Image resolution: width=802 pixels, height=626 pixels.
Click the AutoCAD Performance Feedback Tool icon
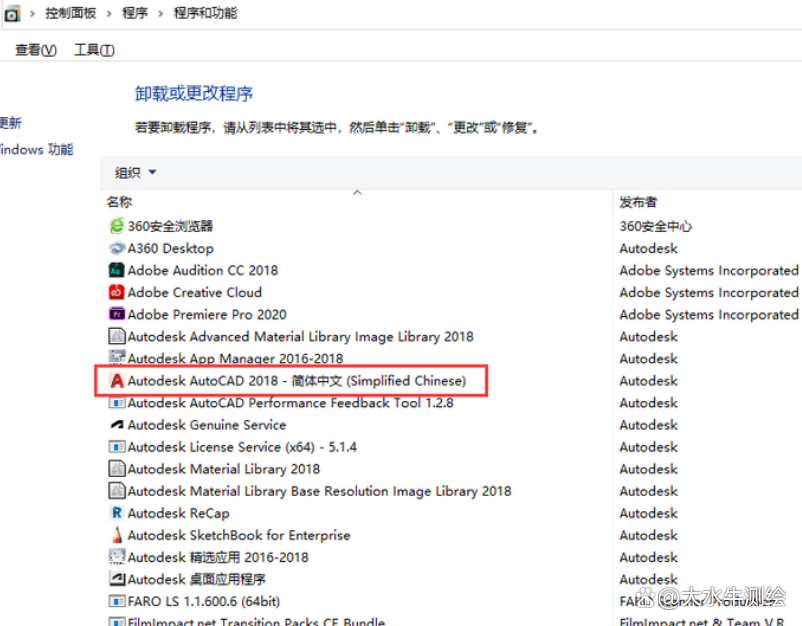117,403
